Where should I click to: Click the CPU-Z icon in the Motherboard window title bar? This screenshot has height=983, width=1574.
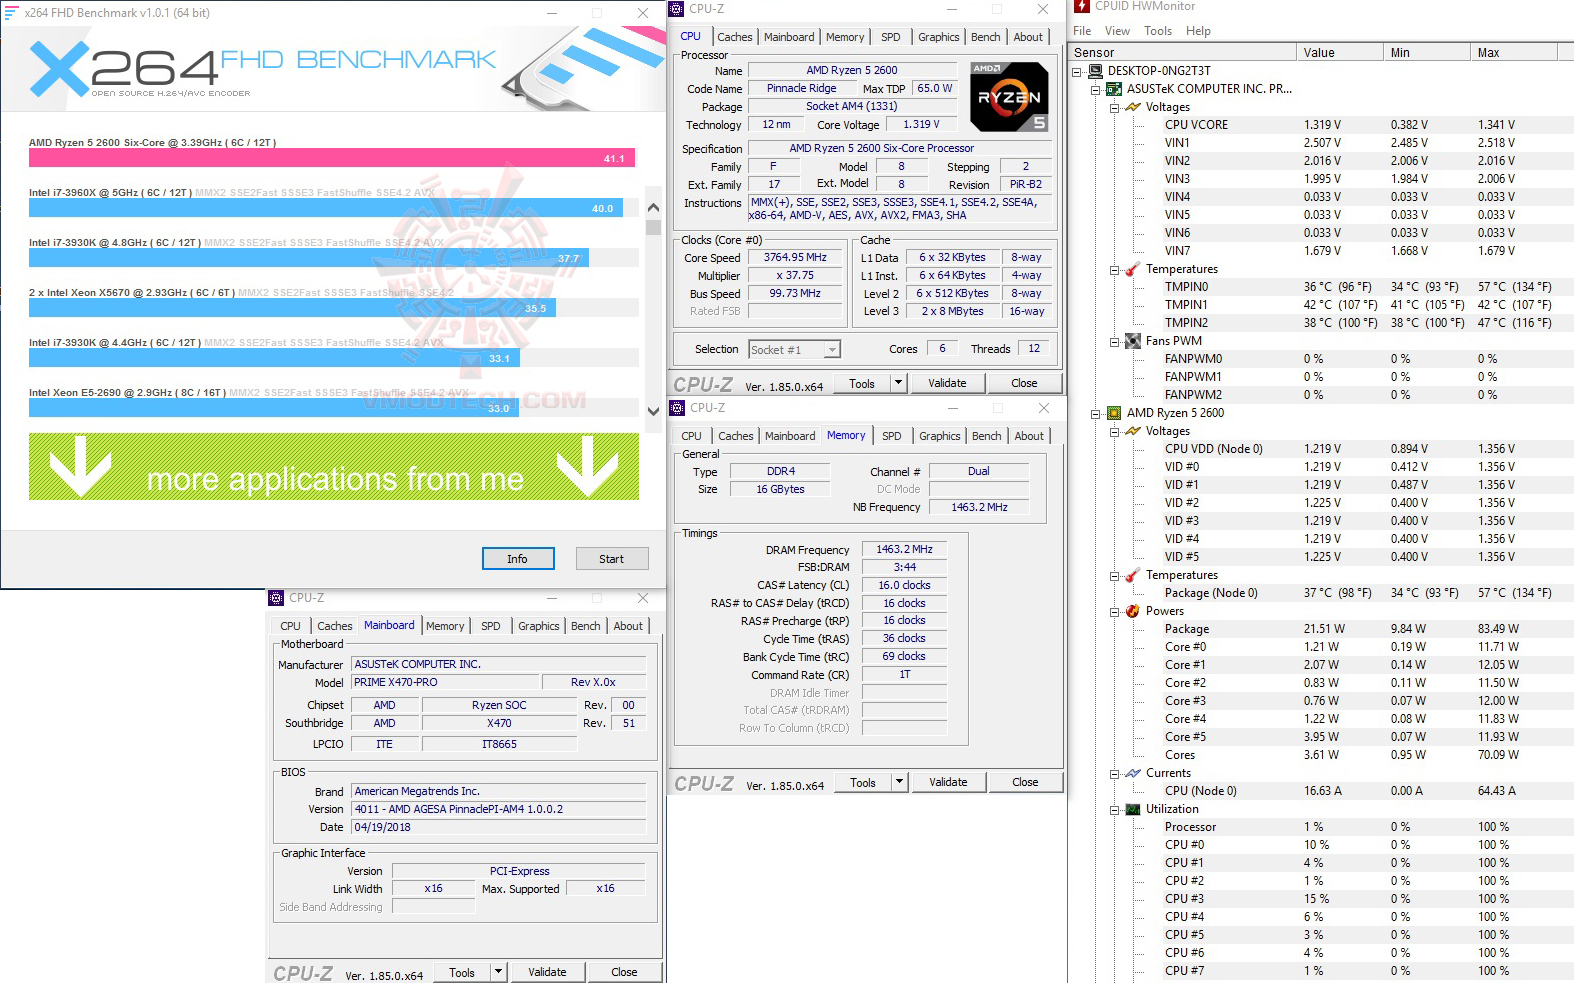(x=276, y=598)
